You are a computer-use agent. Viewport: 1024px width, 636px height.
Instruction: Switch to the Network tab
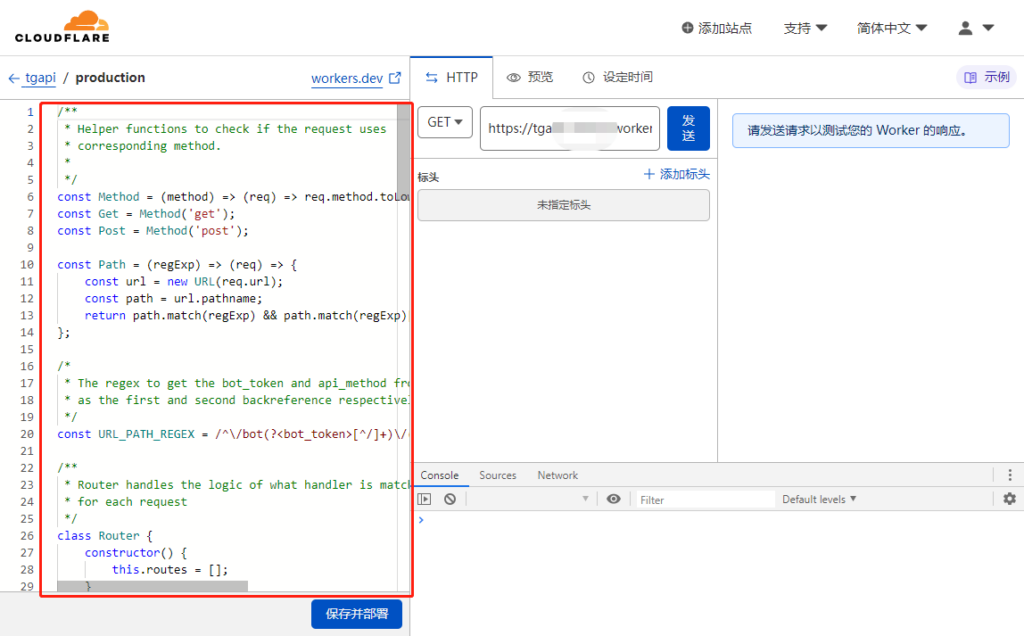(557, 475)
